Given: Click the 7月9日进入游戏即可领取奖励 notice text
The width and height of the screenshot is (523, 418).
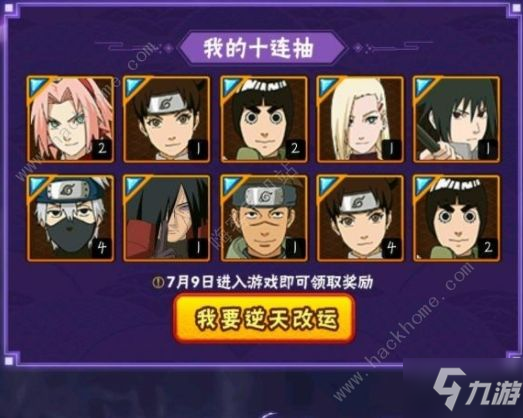Looking at the screenshot, I should pyautogui.click(x=269, y=283).
